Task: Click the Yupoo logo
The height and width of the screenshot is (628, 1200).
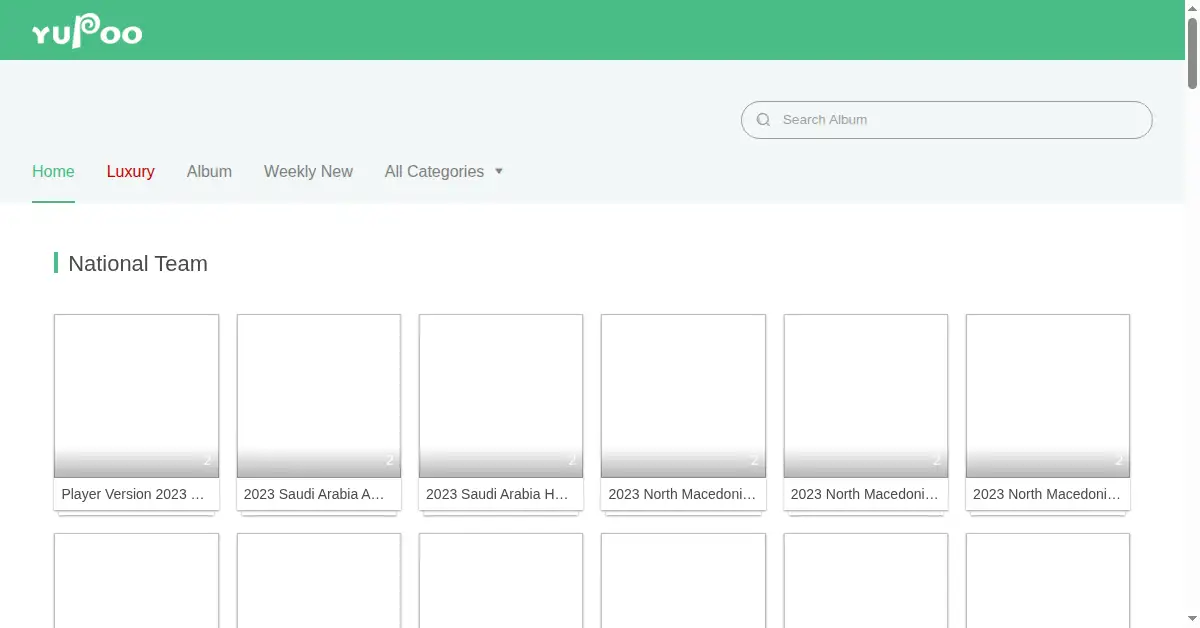Action: pos(87,30)
